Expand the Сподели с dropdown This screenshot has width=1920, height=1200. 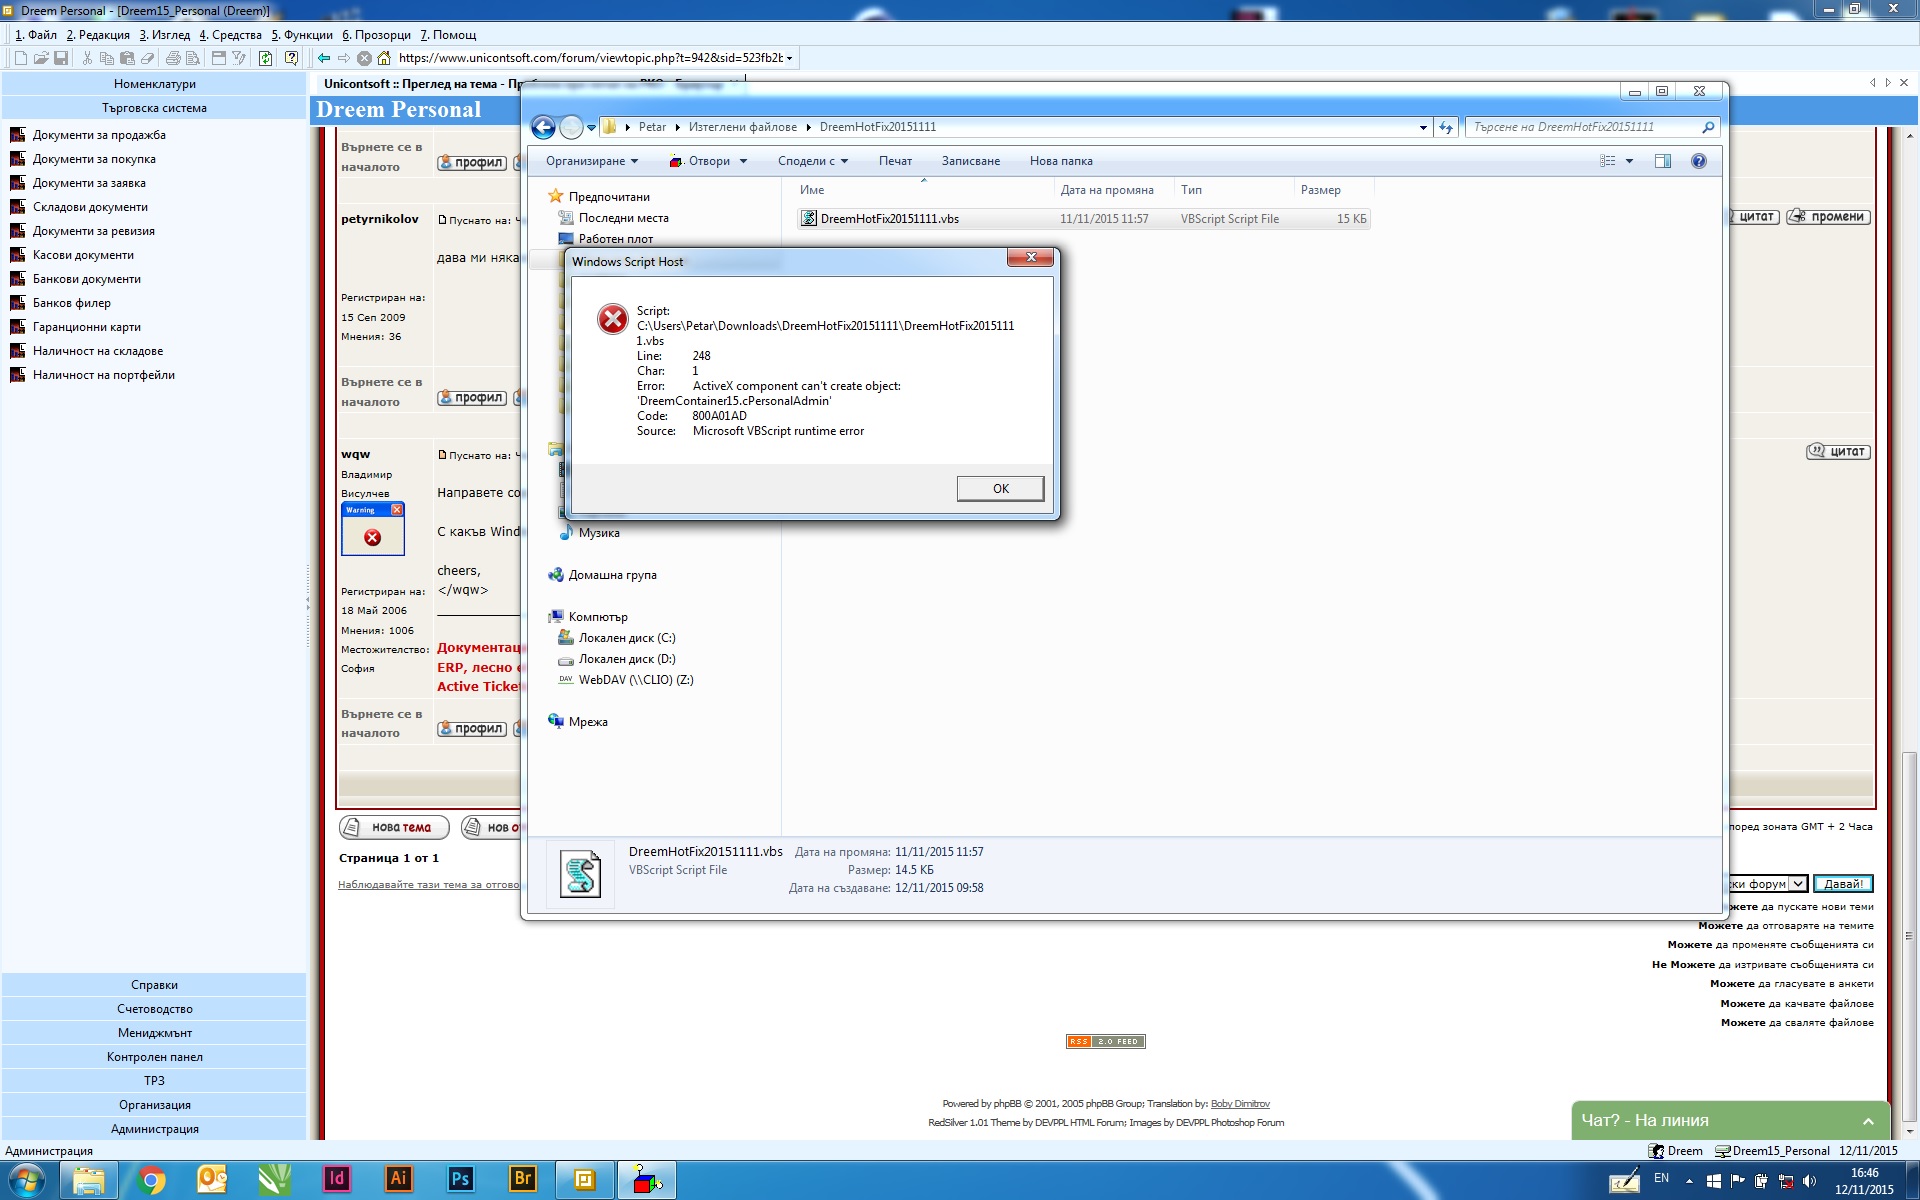[x=812, y=161]
